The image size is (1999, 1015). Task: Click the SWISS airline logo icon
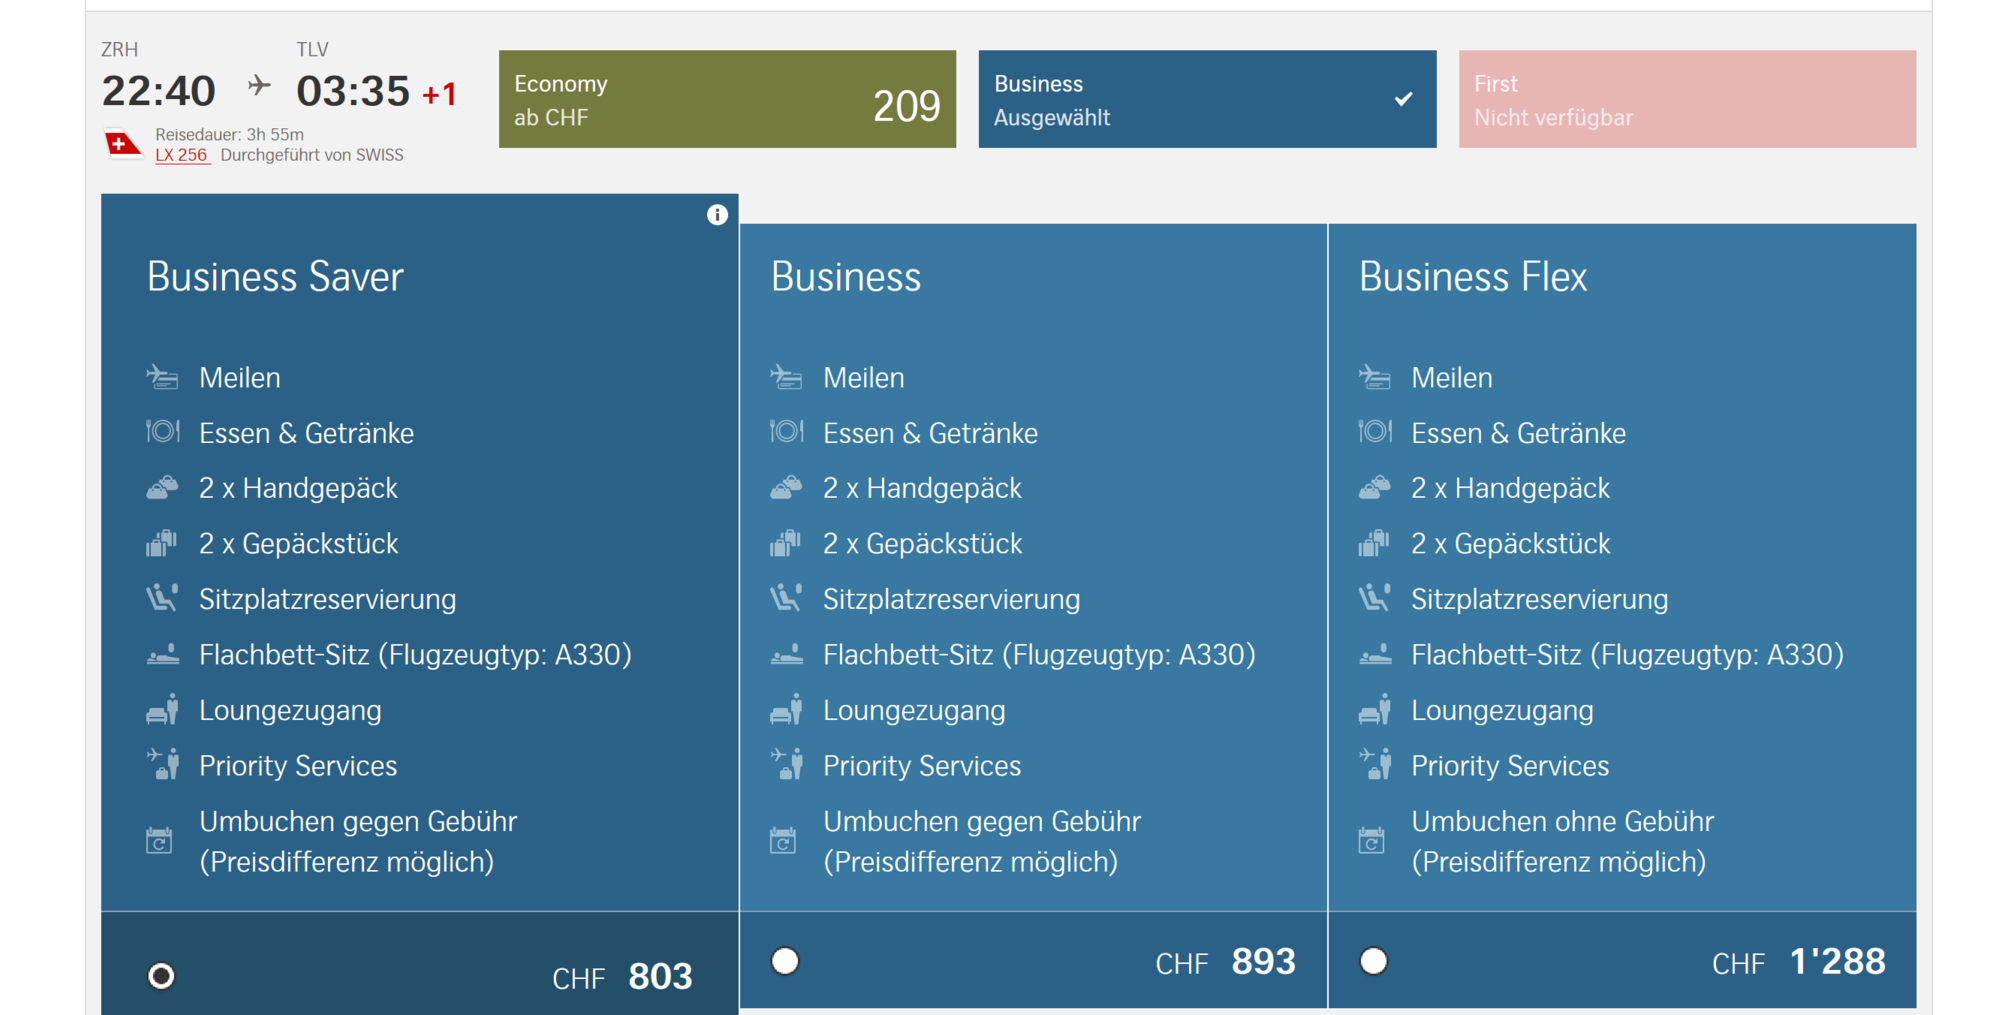click(121, 145)
